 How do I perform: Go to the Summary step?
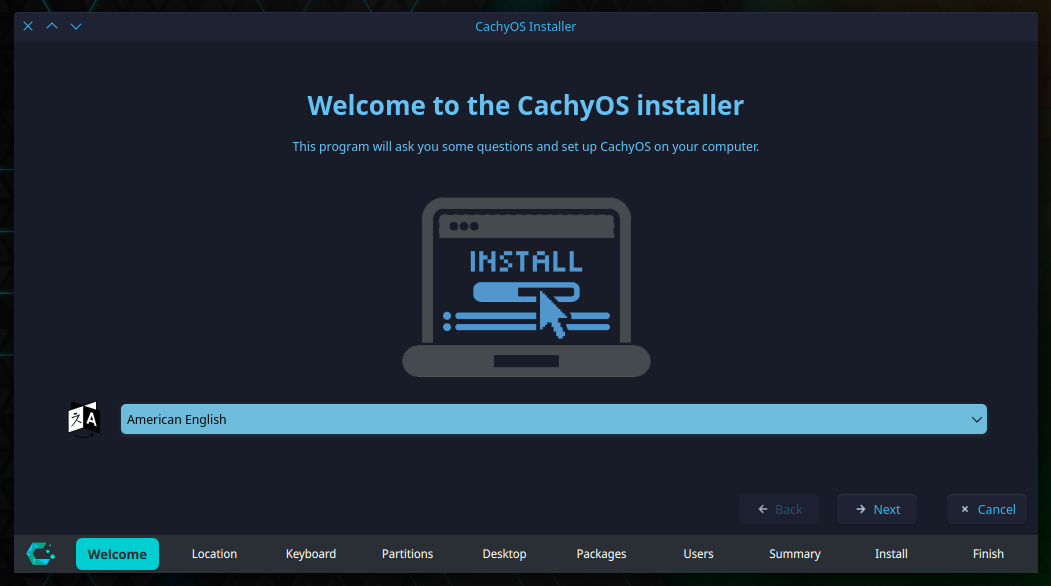pyautogui.click(x=795, y=554)
